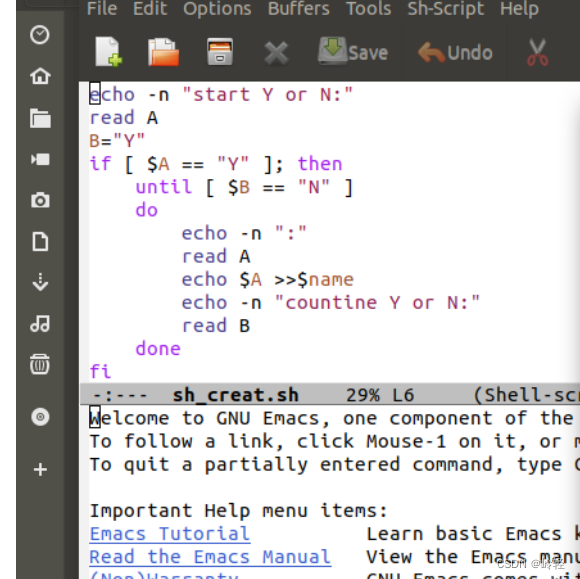The image size is (580, 579).
Task: Open the Read the Emacs Manual link
Action: (210, 557)
